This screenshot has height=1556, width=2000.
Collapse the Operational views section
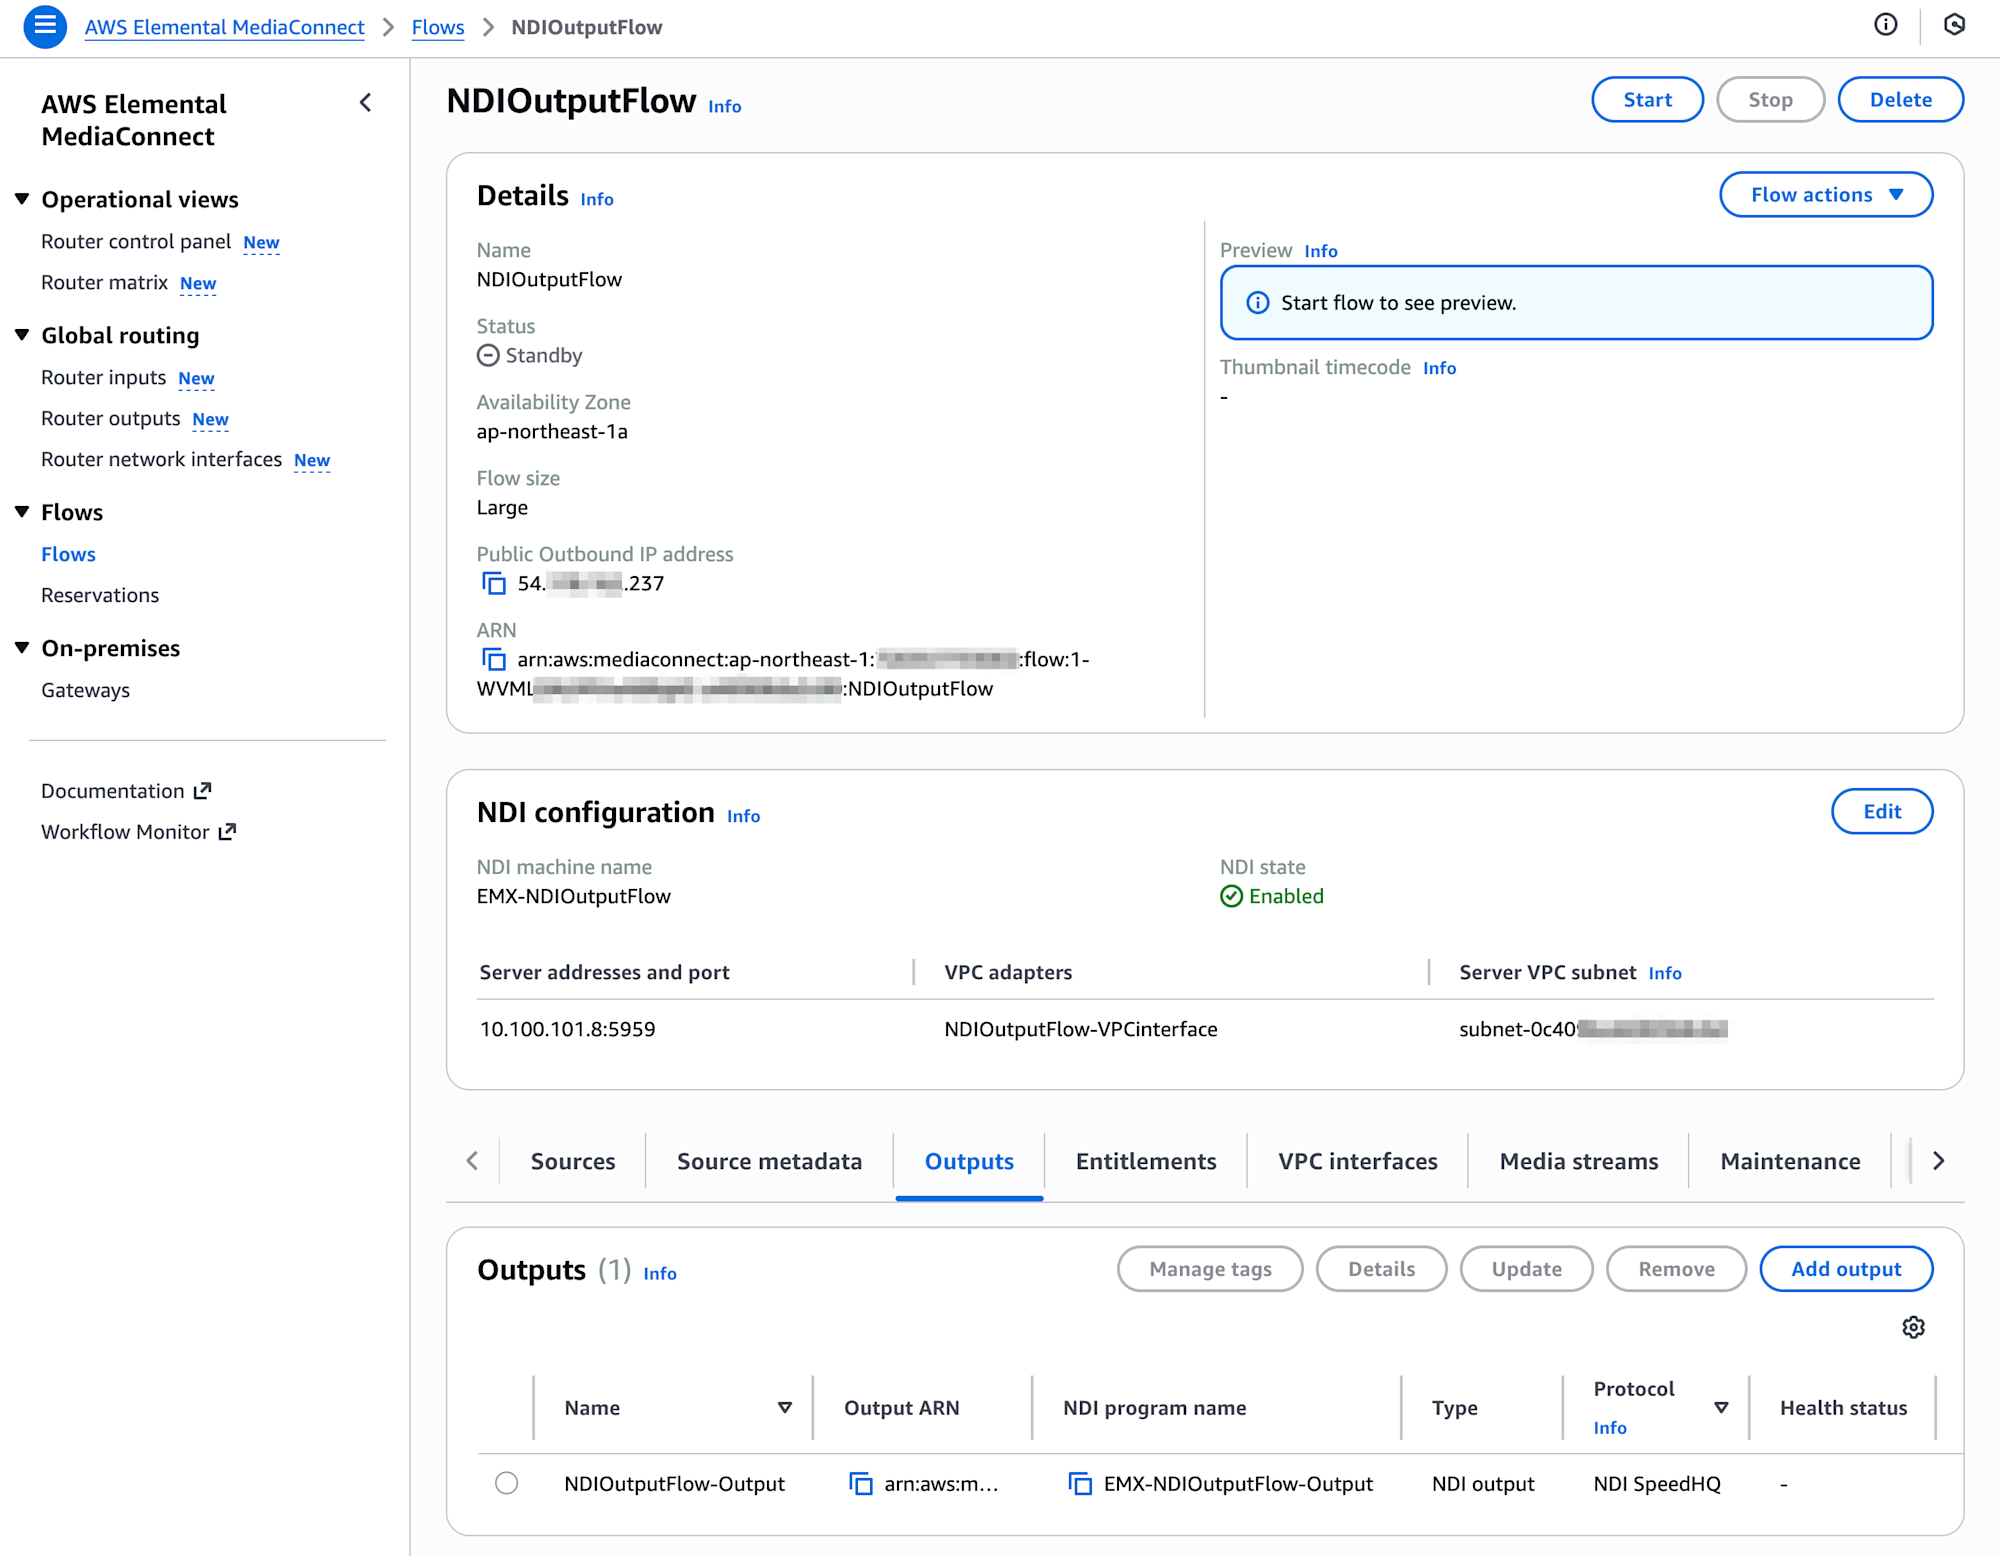pyautogui.click(x=22, y=199)
